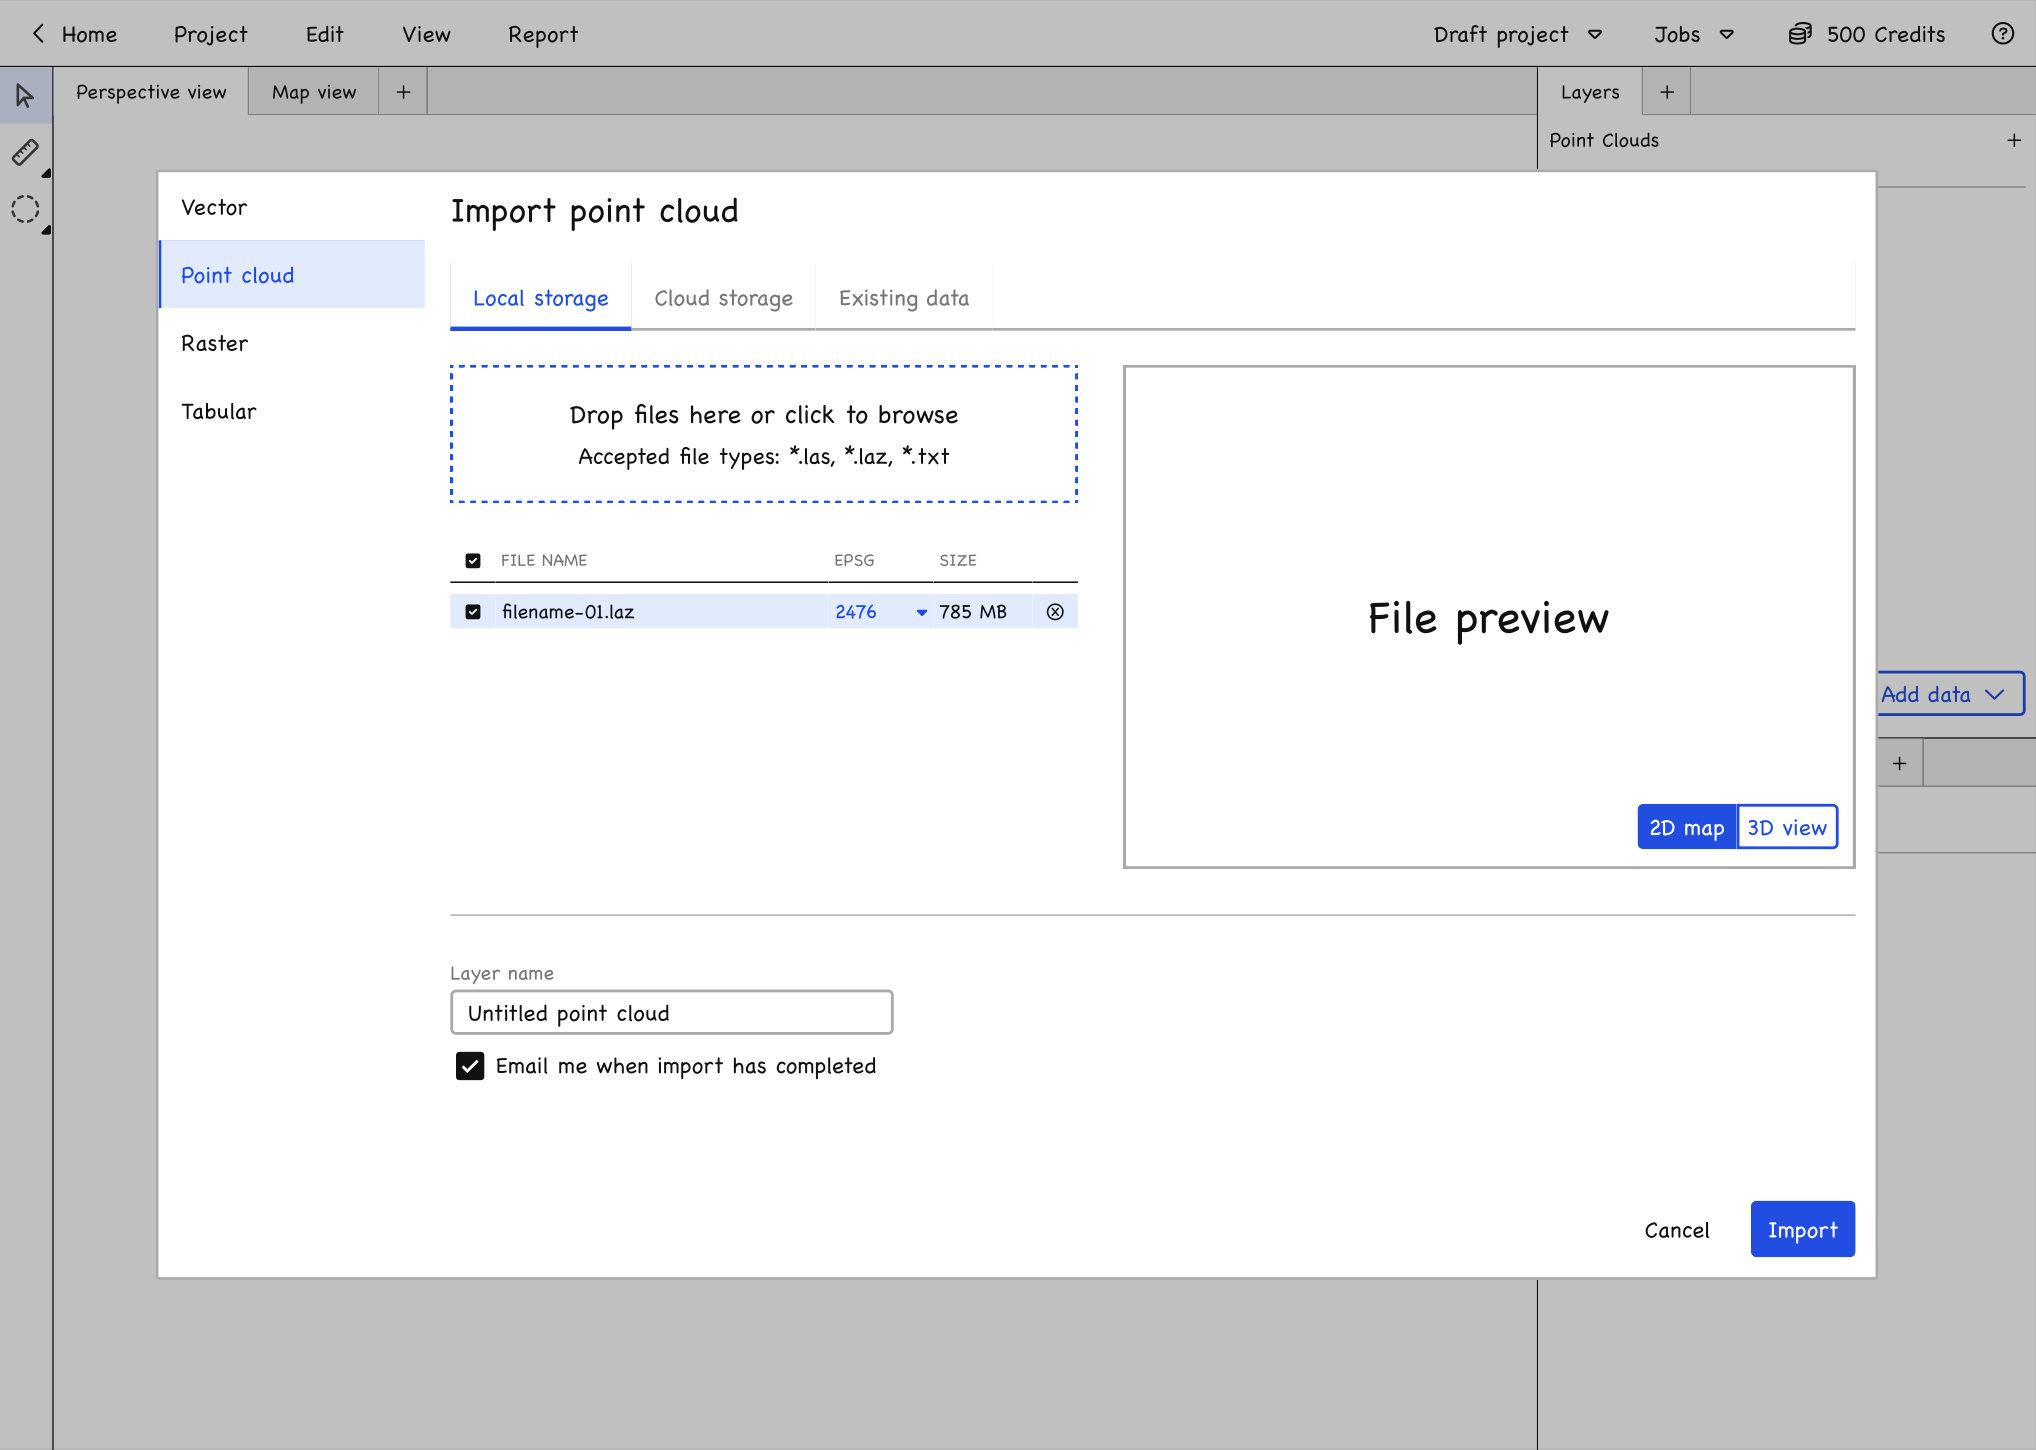Select the ruler measure tool

[x=25, y=152]
